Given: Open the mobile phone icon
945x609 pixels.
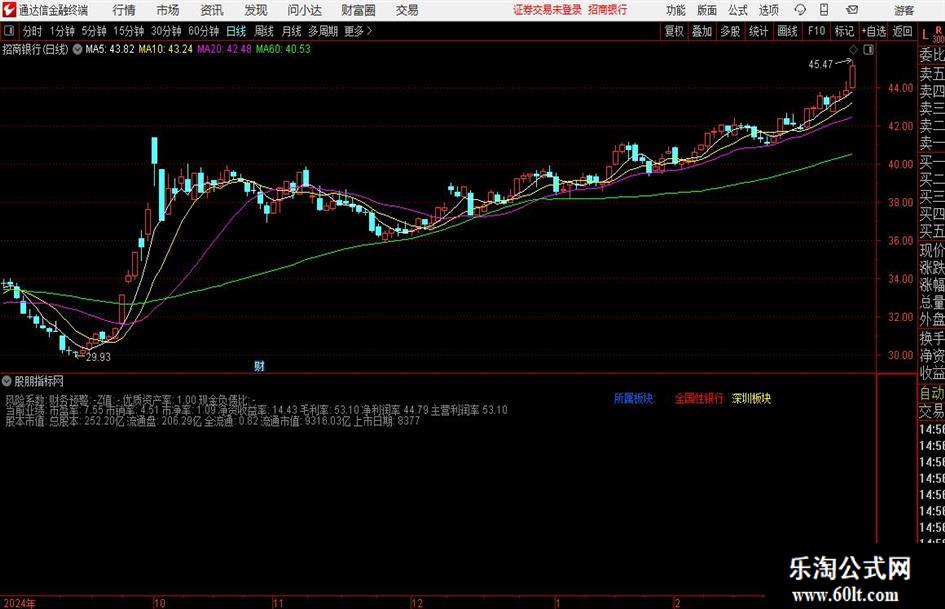Looking at the screenshot, I should [824, 10].
